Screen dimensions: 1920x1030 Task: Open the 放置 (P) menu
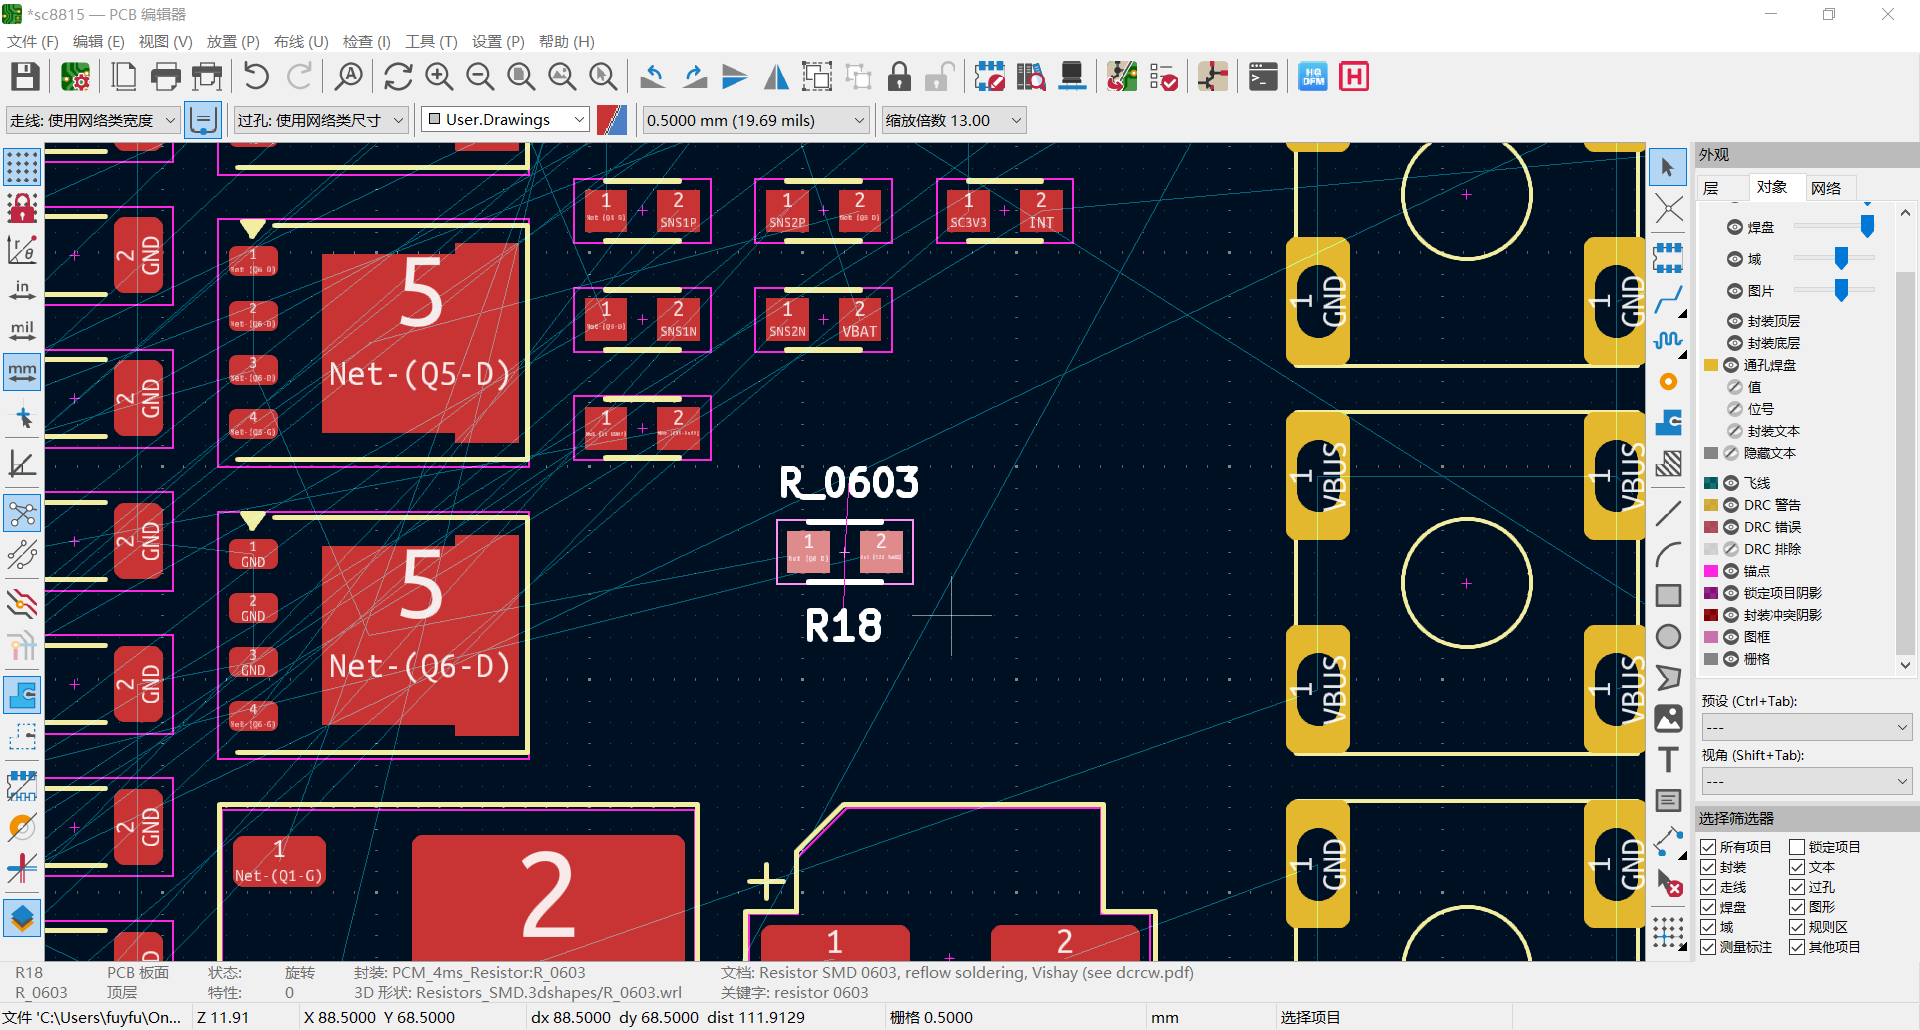[x=233, y=41]
